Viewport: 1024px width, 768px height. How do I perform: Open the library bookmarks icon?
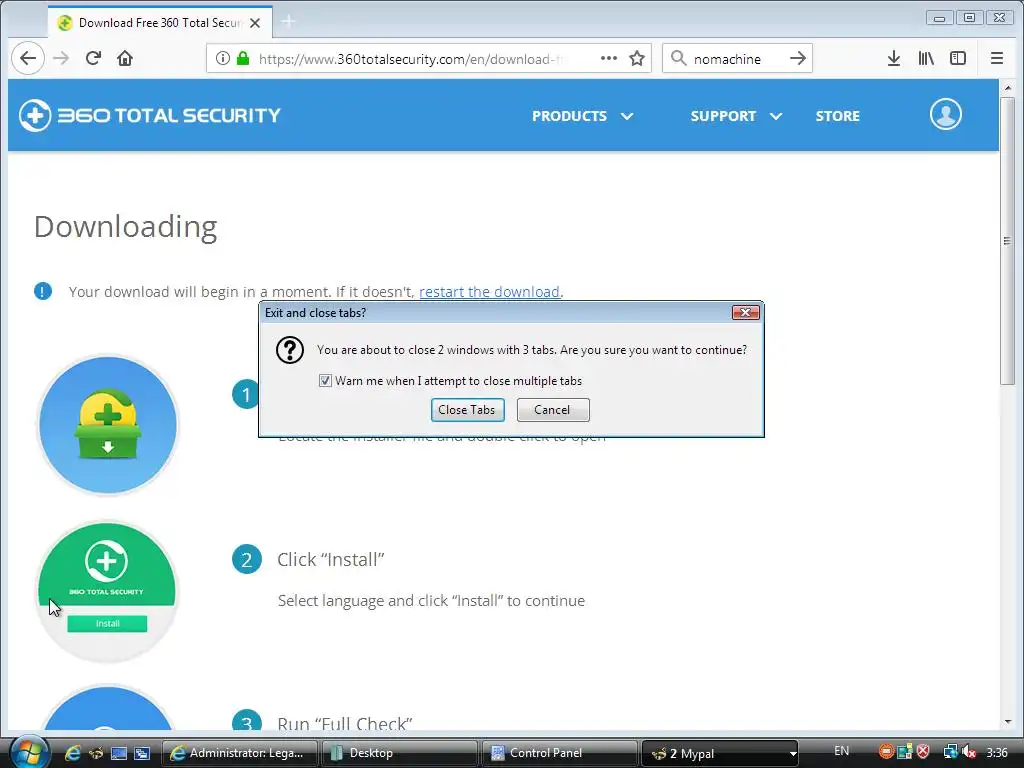pos(926,59)
